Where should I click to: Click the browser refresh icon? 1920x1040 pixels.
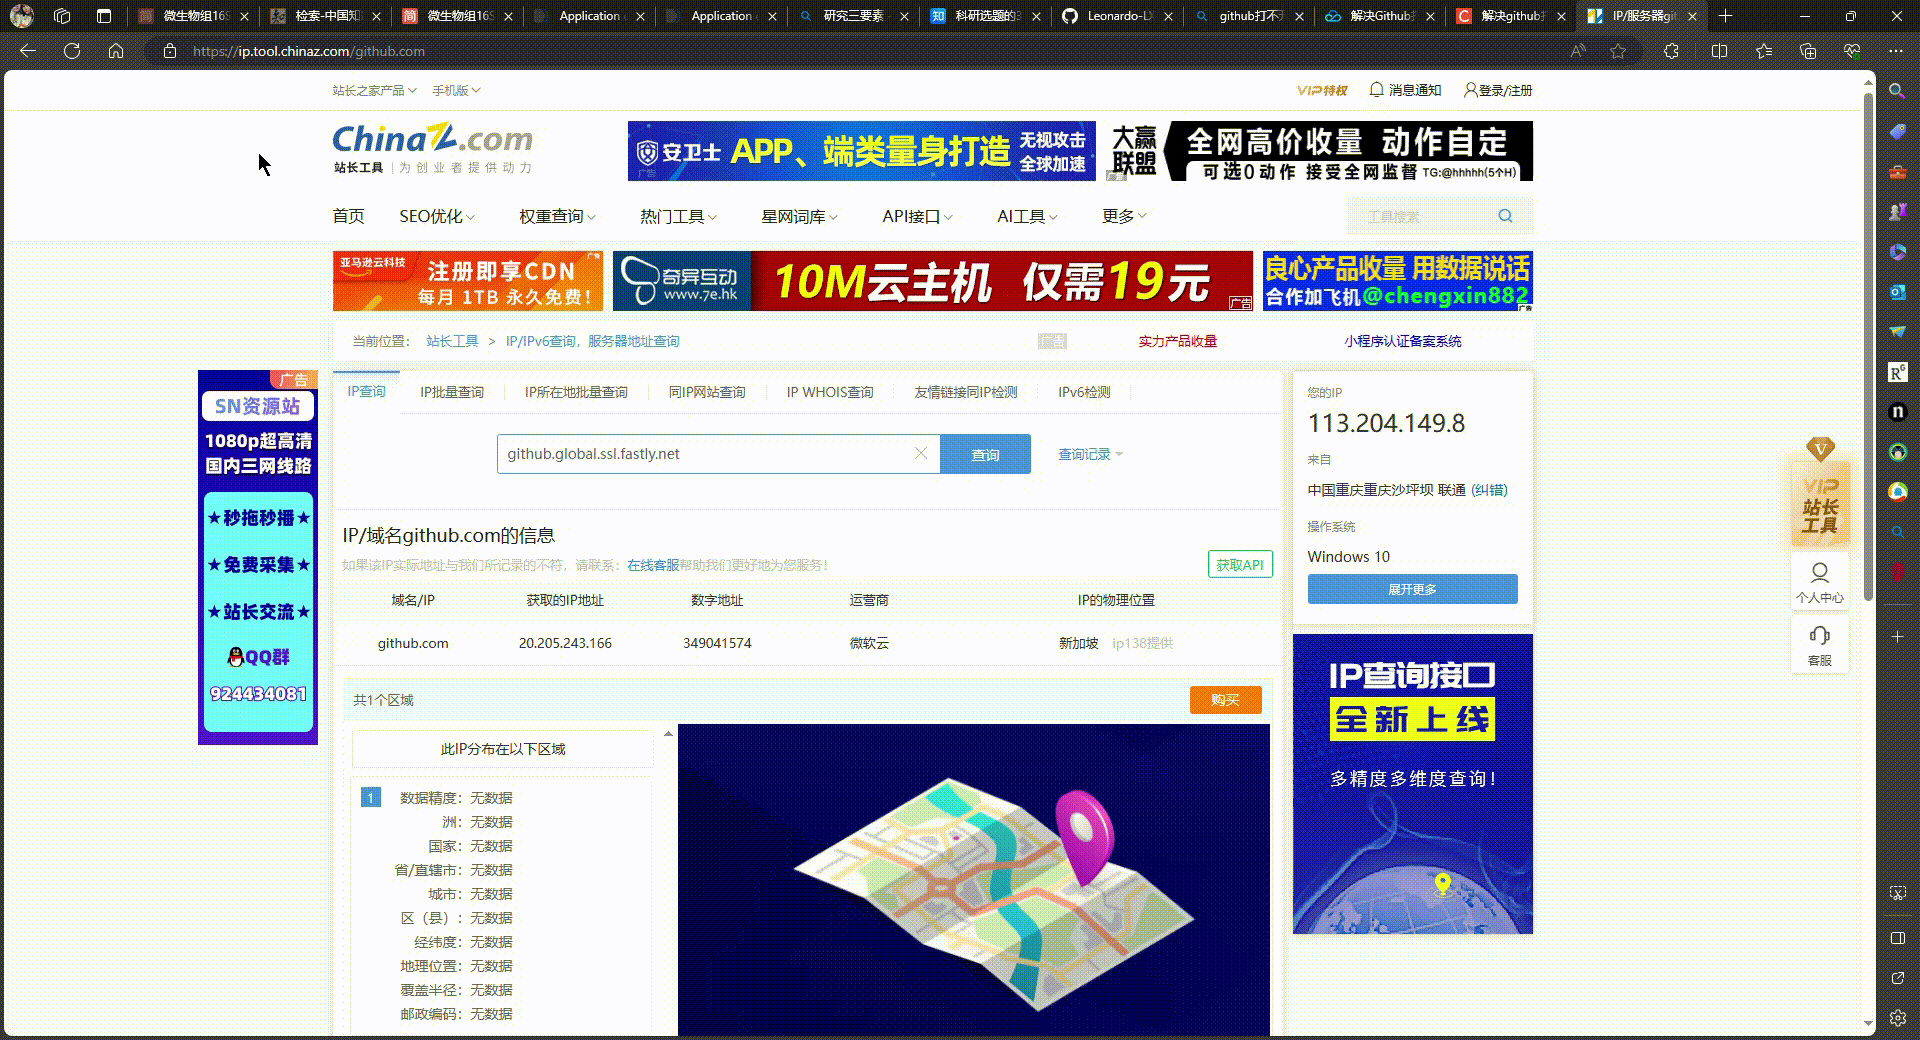pos(72,51)
